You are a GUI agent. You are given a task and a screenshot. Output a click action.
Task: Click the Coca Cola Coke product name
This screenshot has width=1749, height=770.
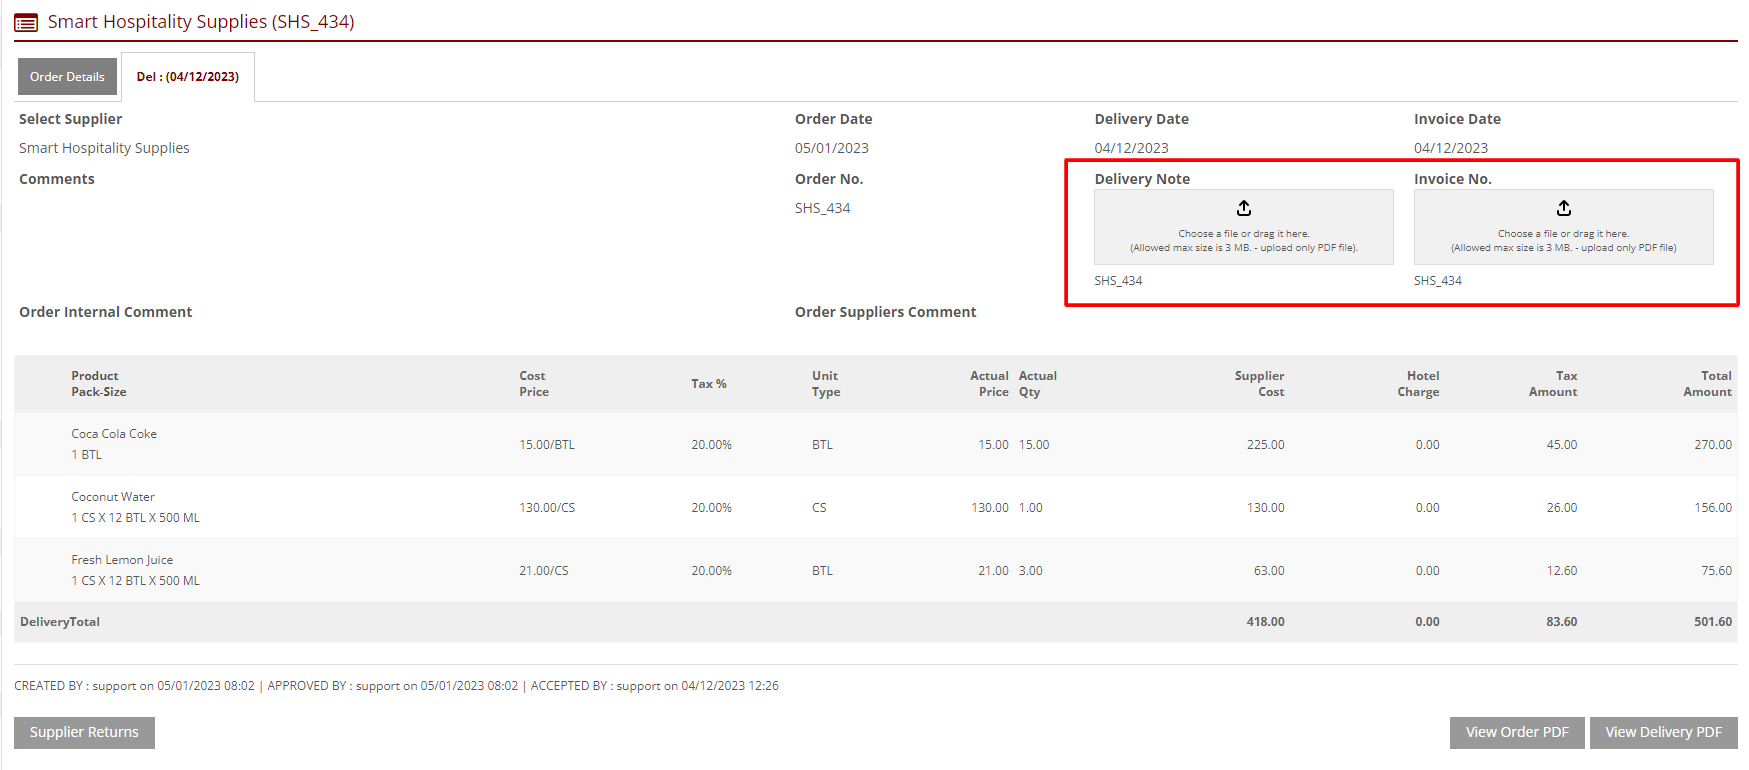[x=114, y=434]
